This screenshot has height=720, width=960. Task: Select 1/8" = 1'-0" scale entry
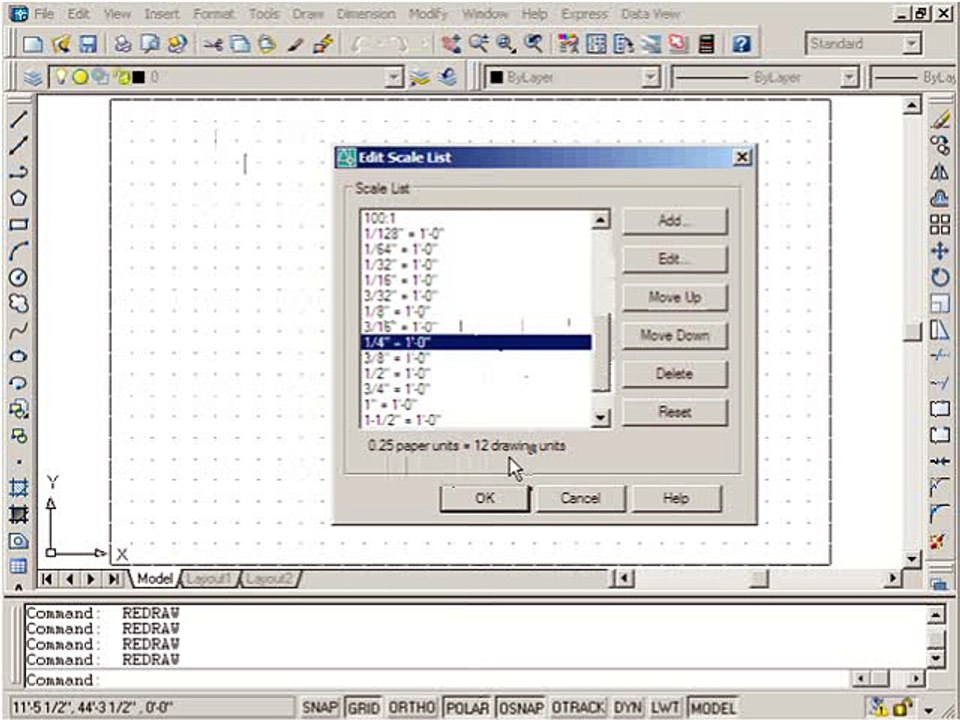(x=476, y=311)
